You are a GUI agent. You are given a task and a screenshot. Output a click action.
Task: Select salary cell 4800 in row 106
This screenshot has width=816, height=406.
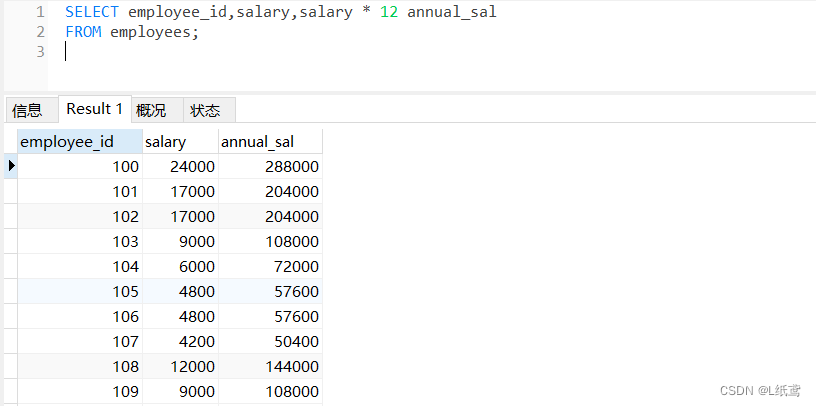pyautogui.click(x=180, y=316)
